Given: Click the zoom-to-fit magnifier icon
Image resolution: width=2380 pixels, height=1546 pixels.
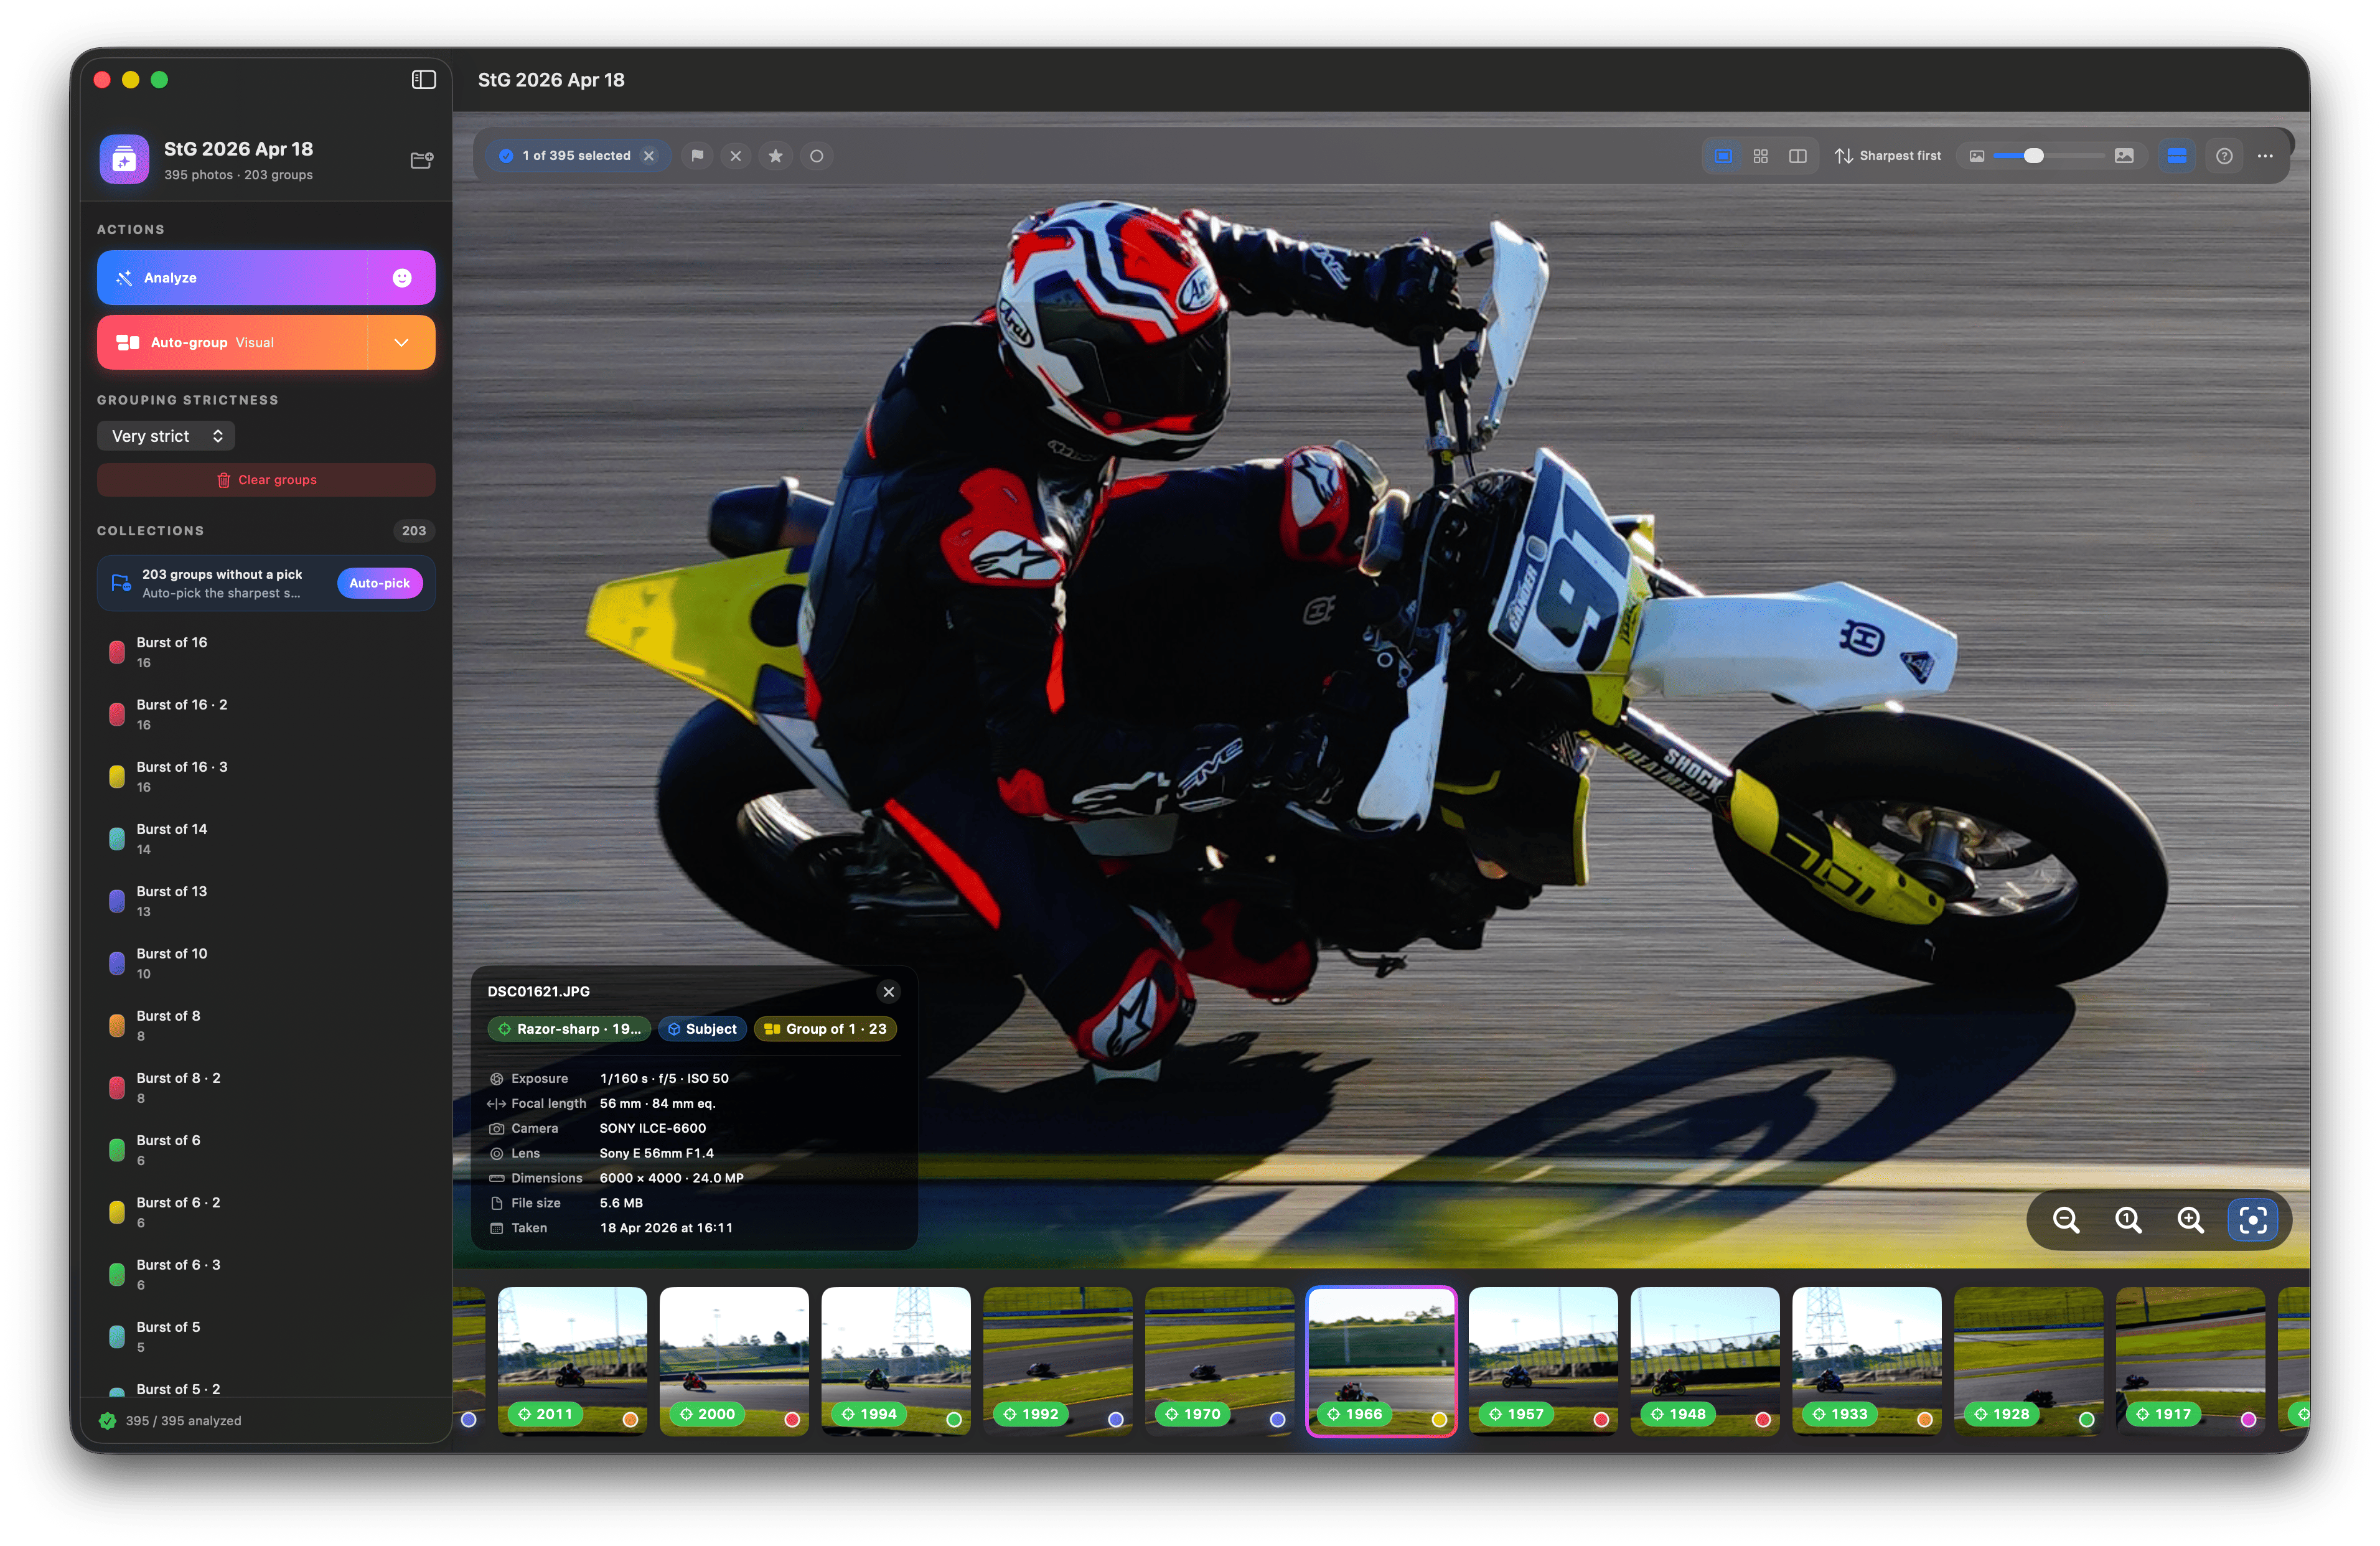Looking at the screenshot, I should click(2128, 1220).
